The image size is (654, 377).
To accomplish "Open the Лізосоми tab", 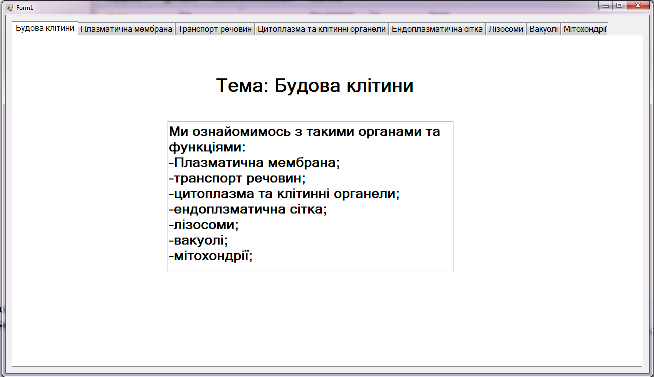I will click(x=506, y=29).
